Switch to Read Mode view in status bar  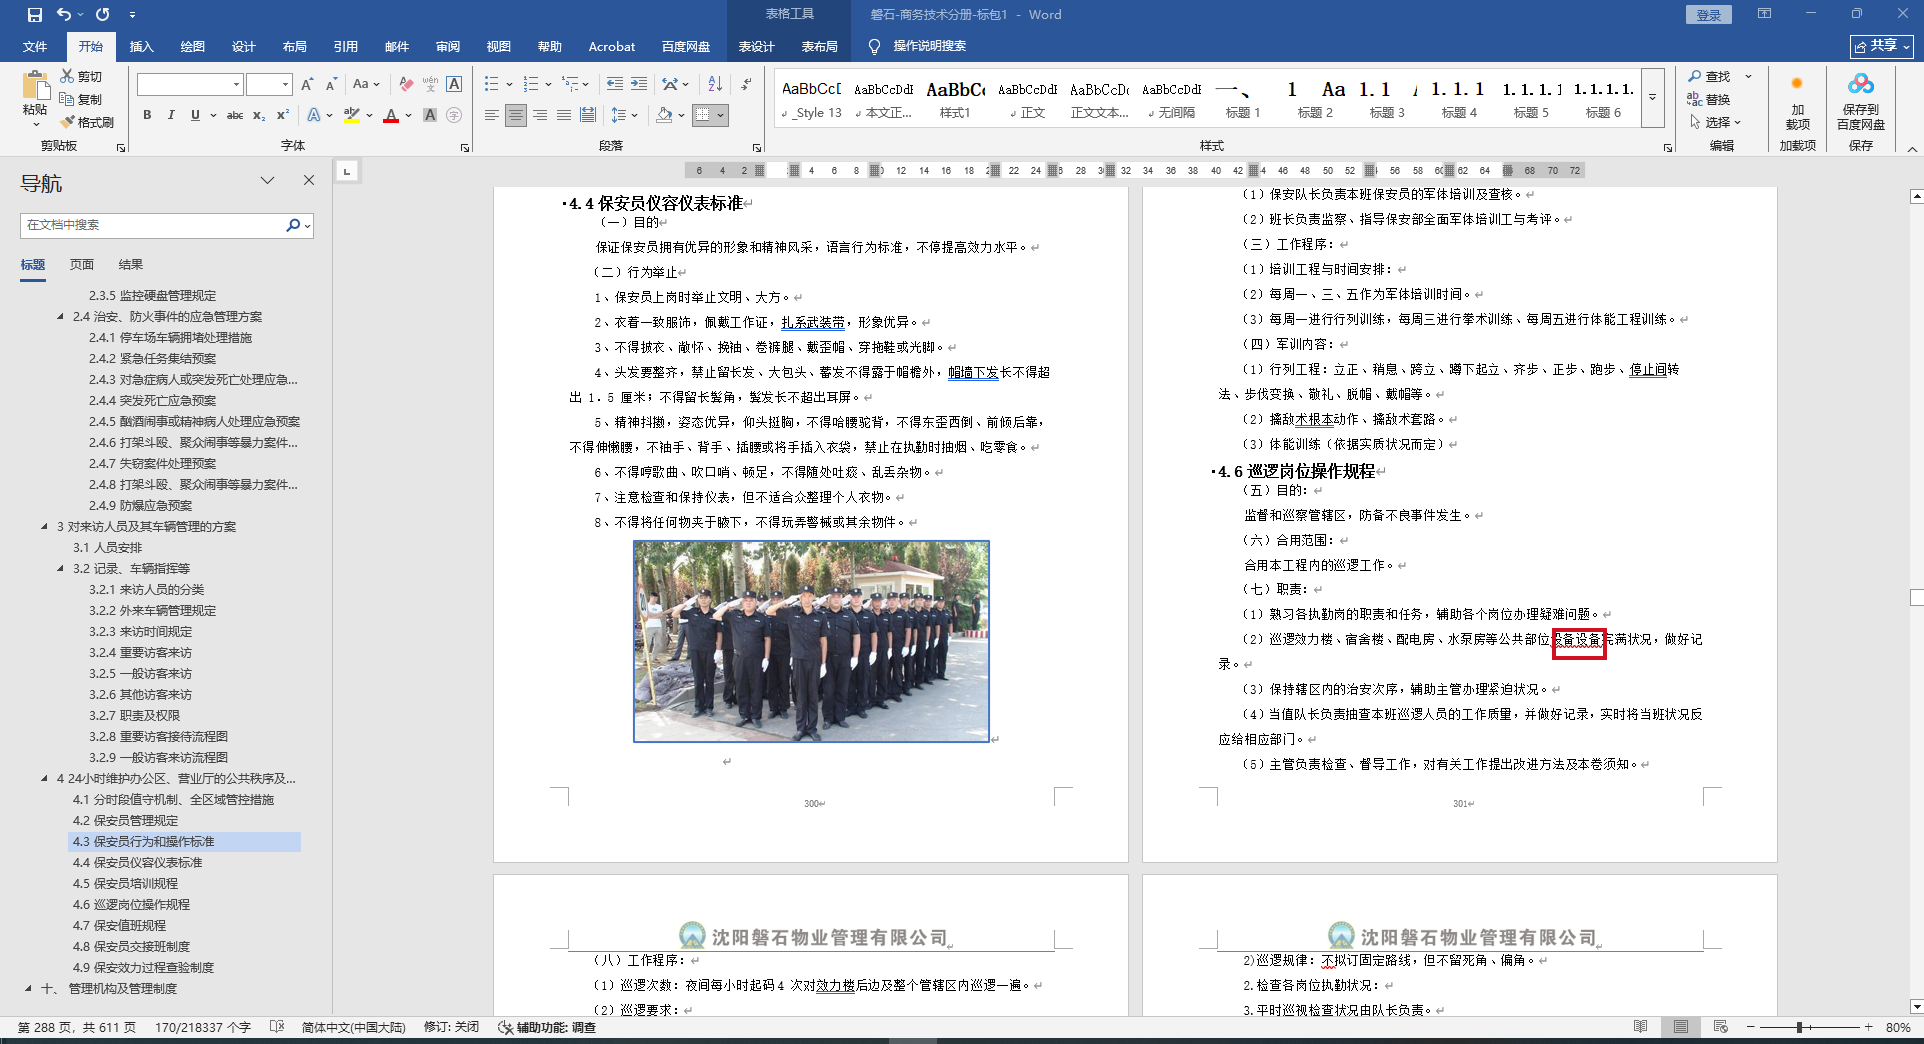tap(1640, 1027)
